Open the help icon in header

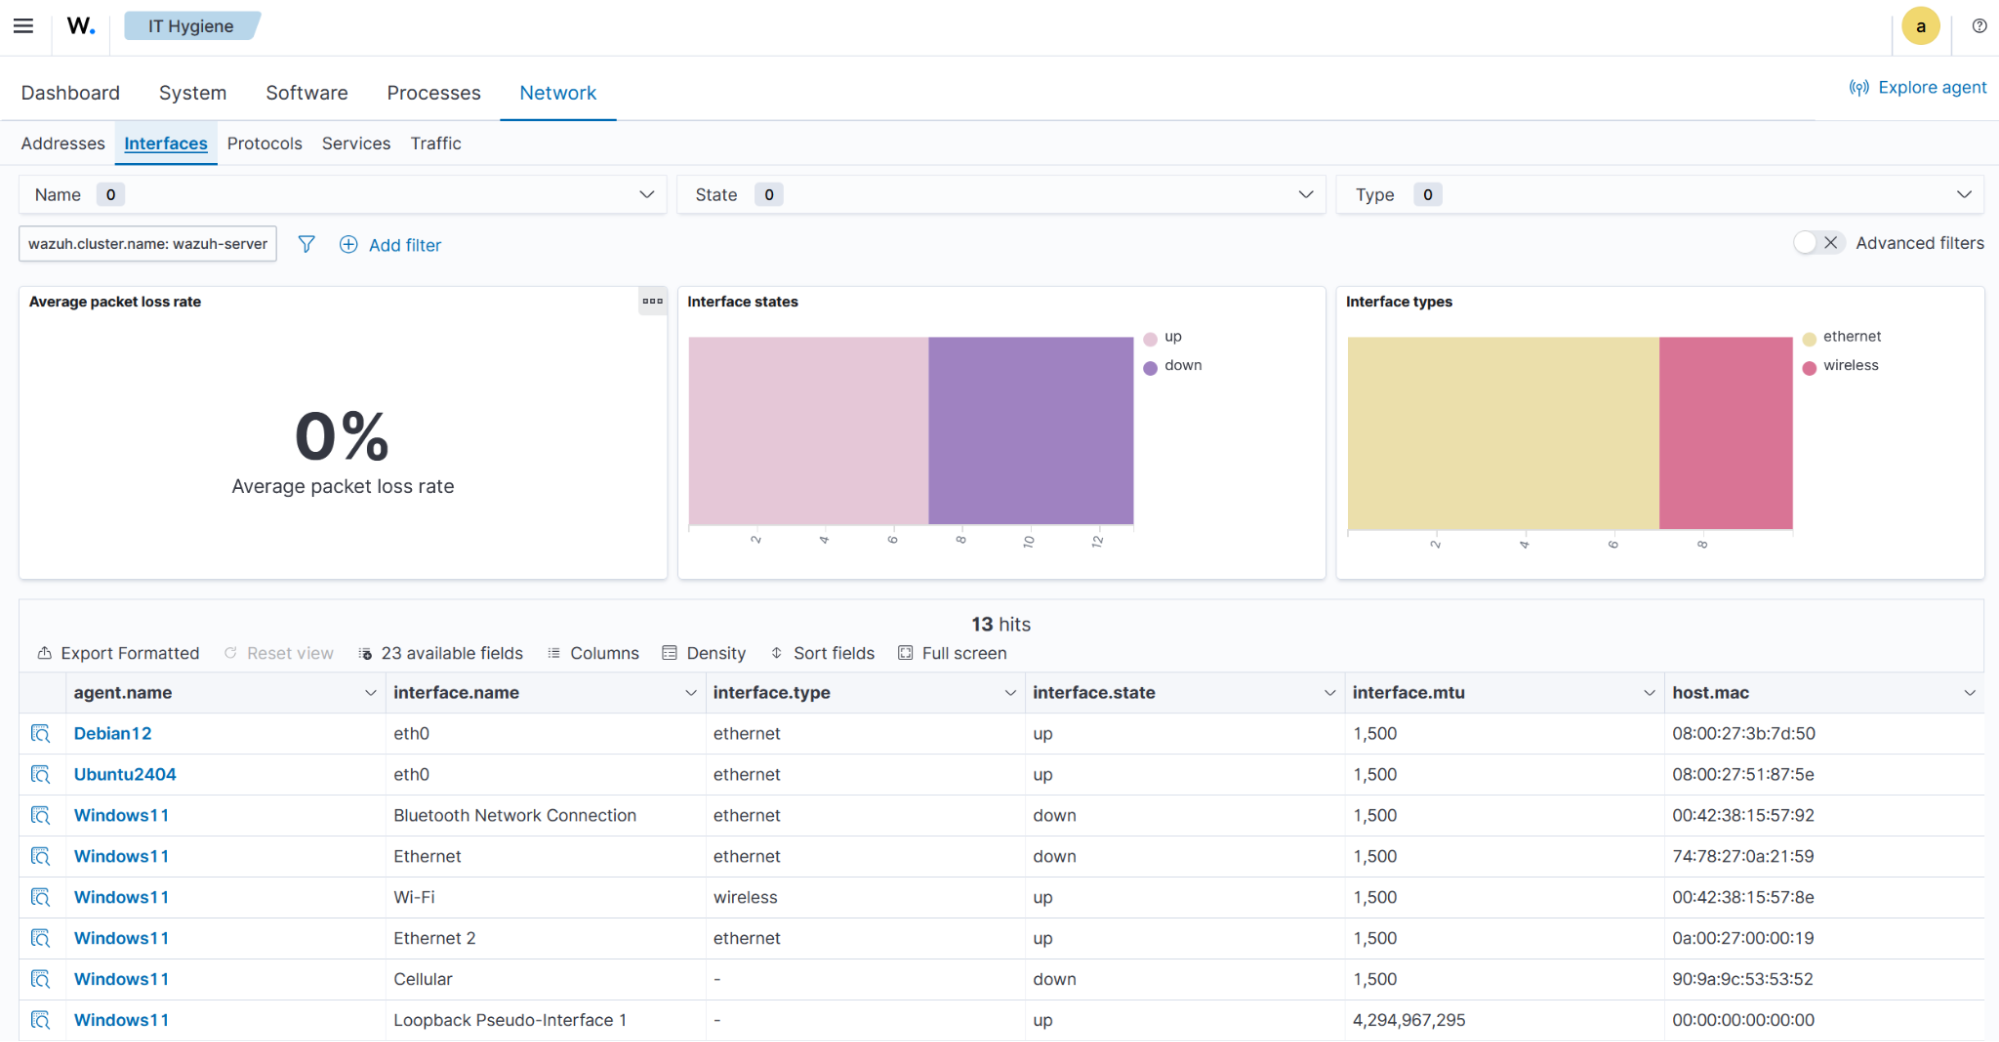pyautogui.click(x=1979, y=26)
